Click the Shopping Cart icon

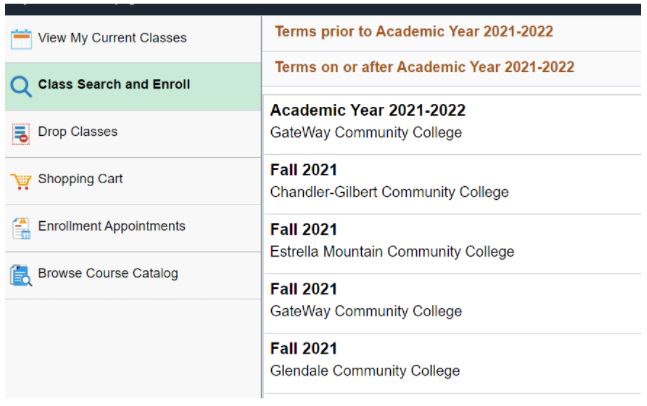coord(21,181)
